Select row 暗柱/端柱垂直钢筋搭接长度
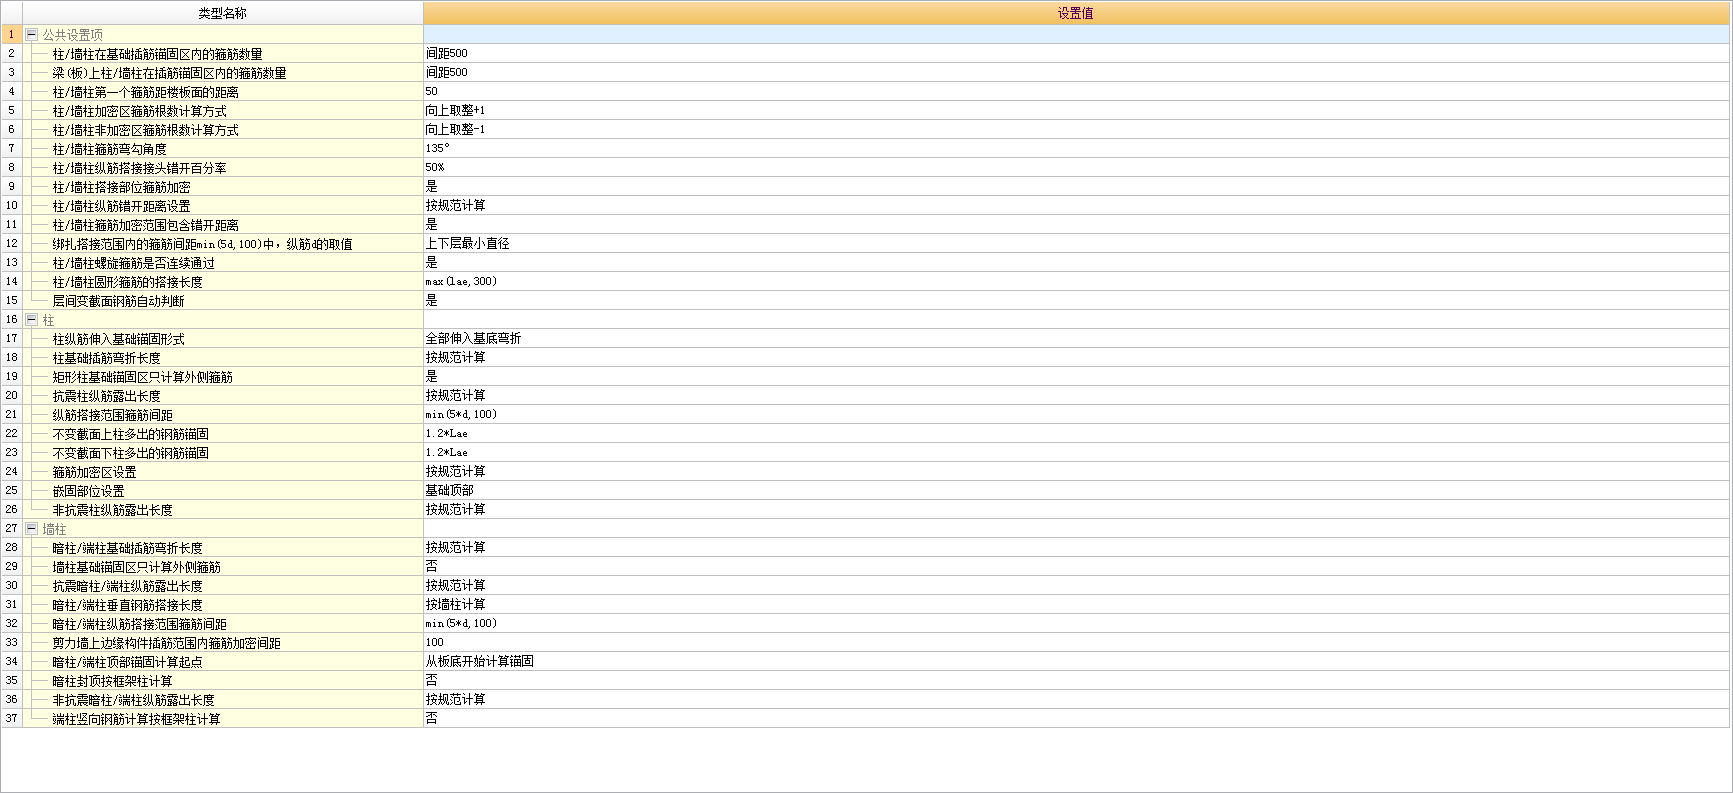 click(127, 605)
